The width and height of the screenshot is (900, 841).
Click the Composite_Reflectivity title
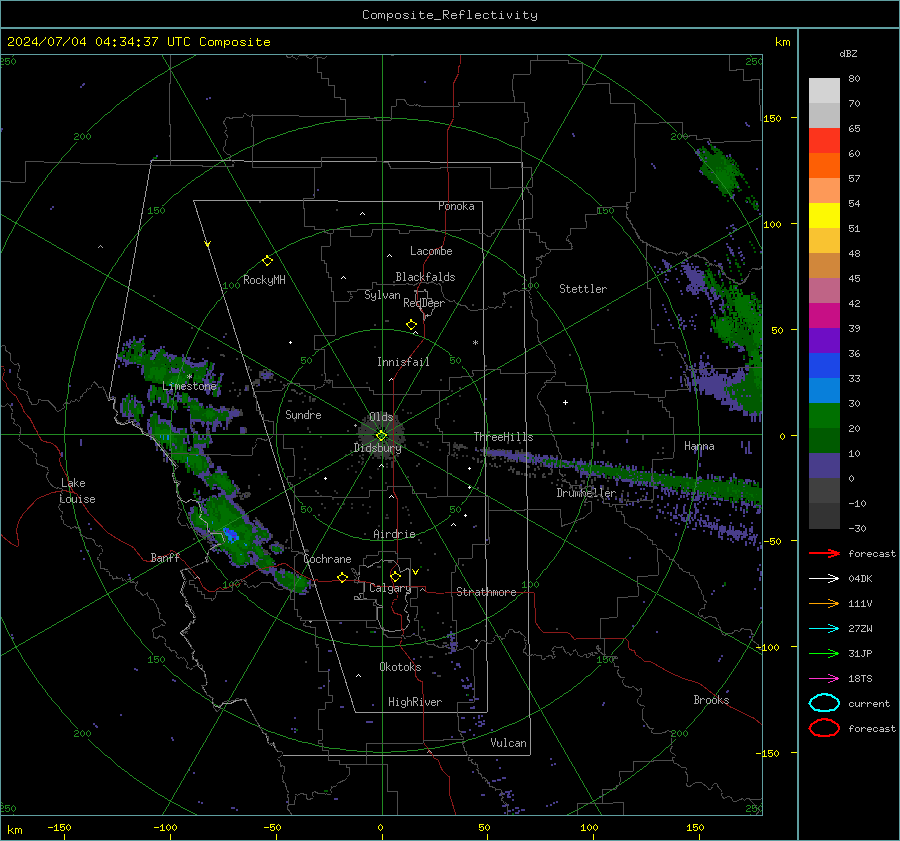coord(449,15)
